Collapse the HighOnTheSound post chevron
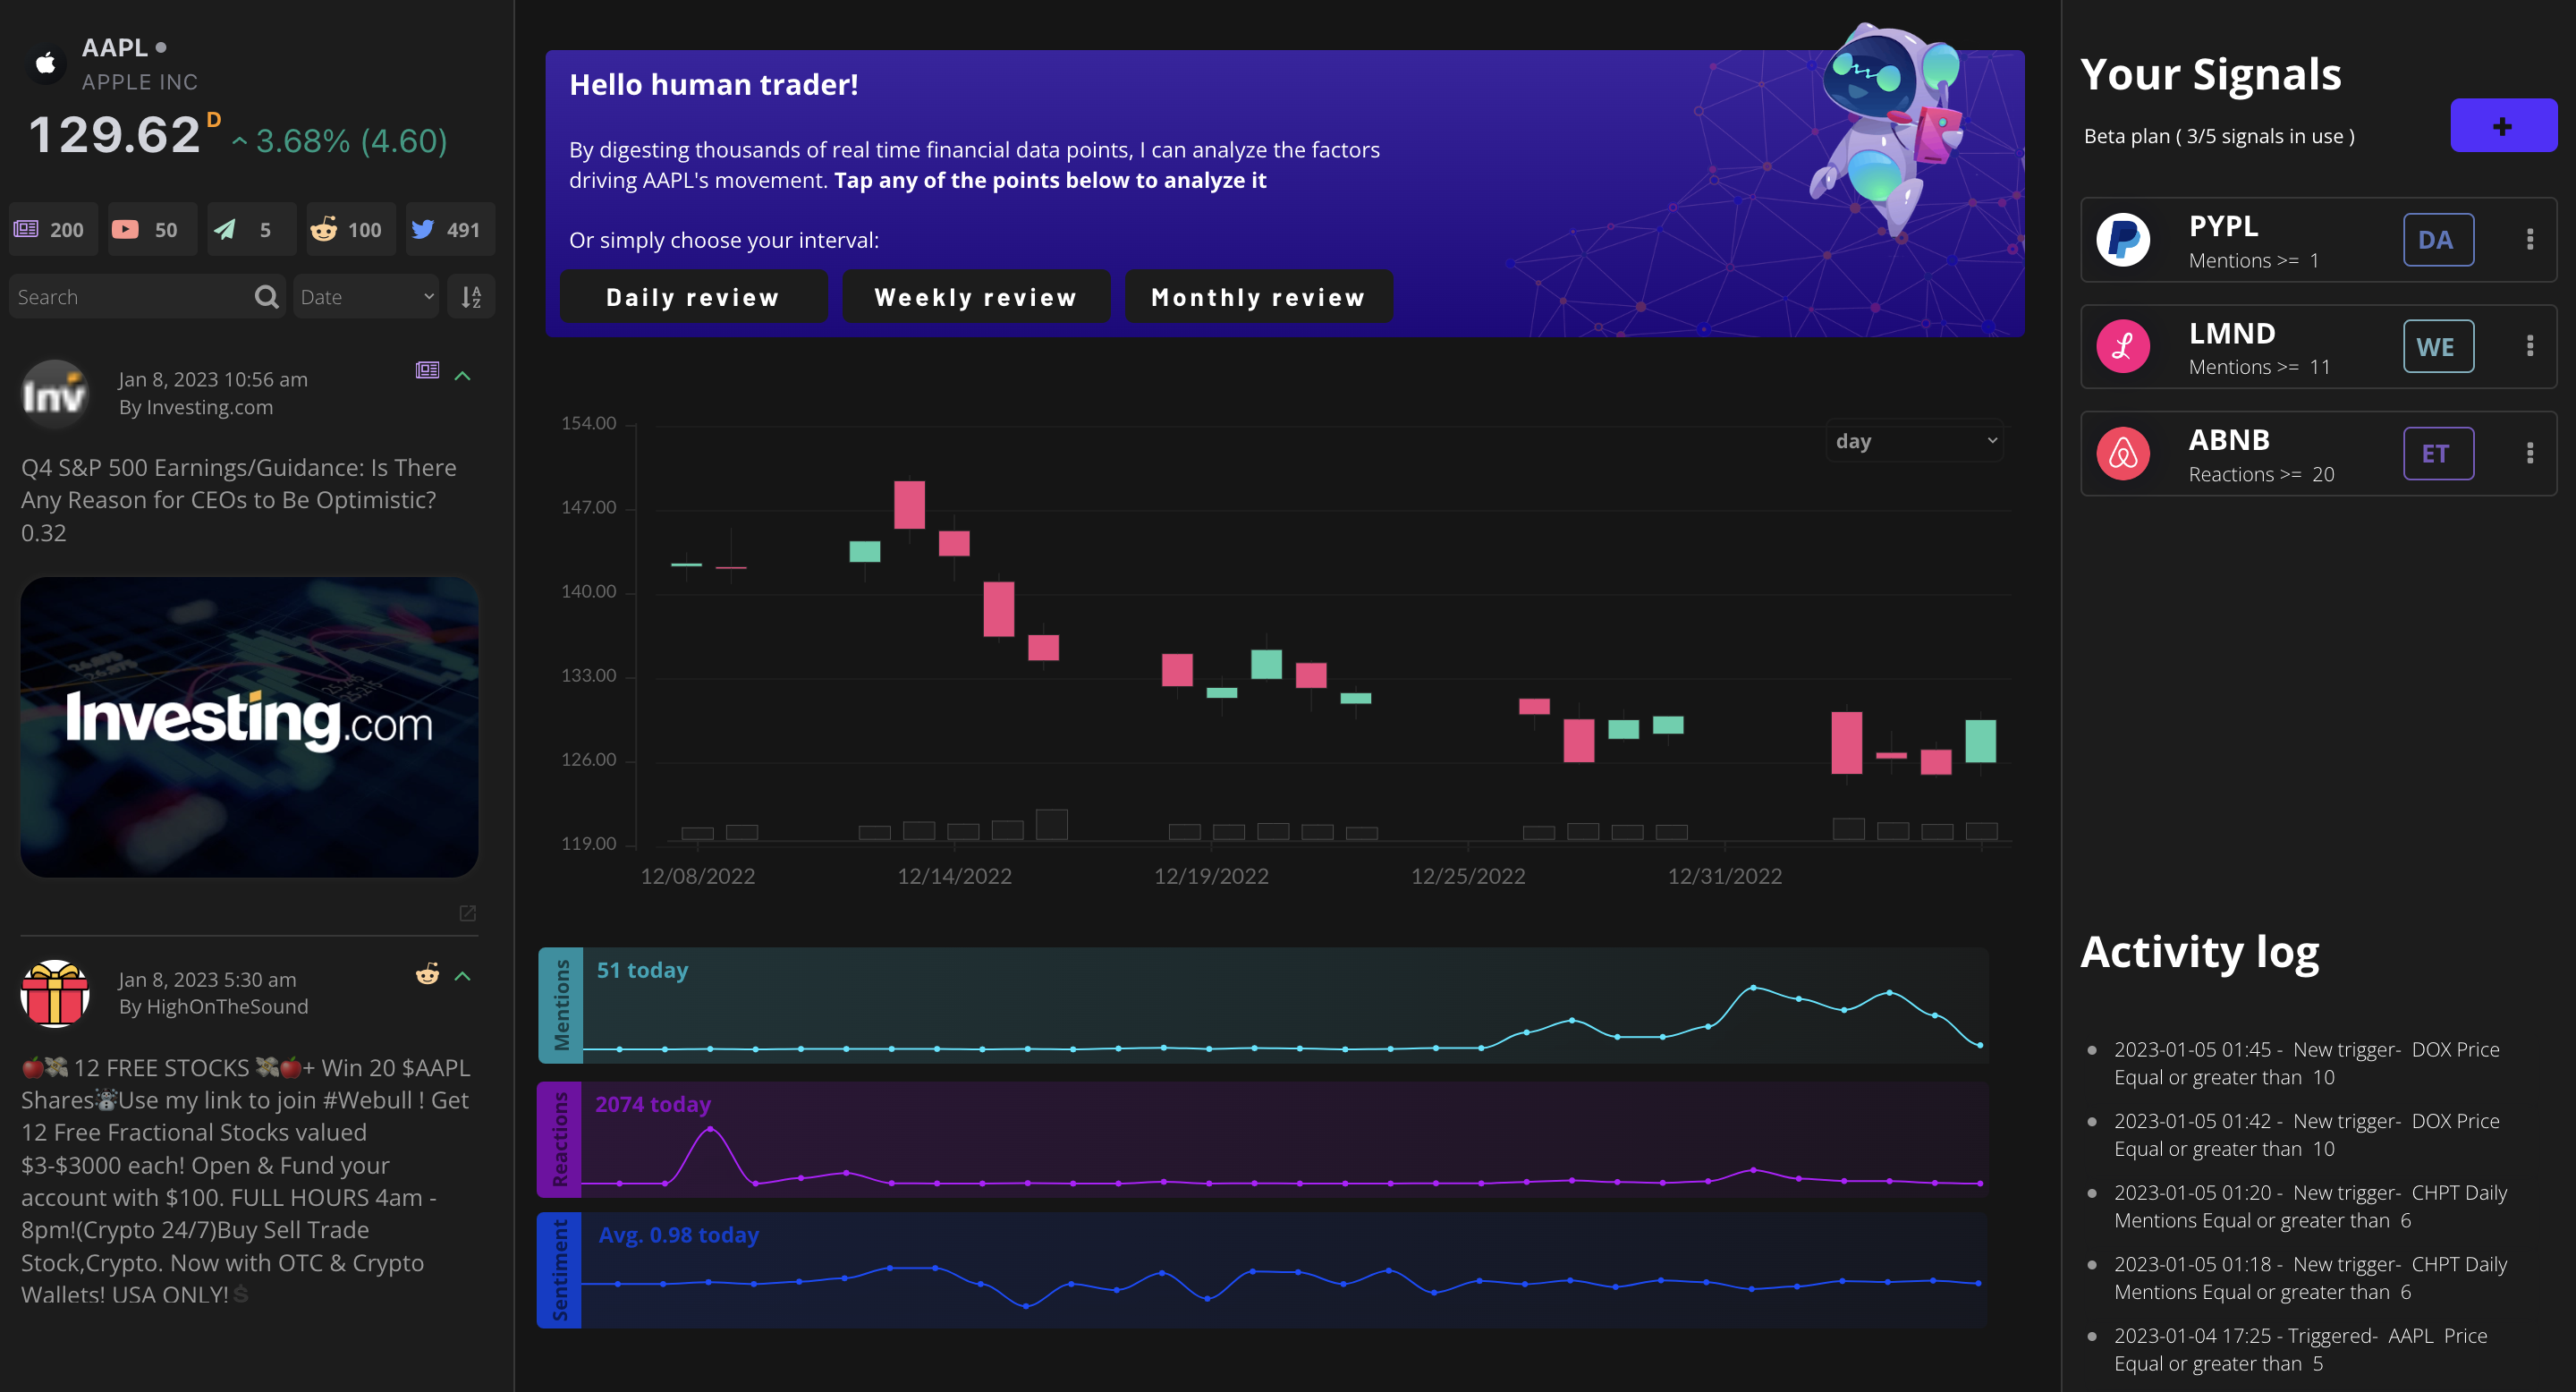 [463, 976]
